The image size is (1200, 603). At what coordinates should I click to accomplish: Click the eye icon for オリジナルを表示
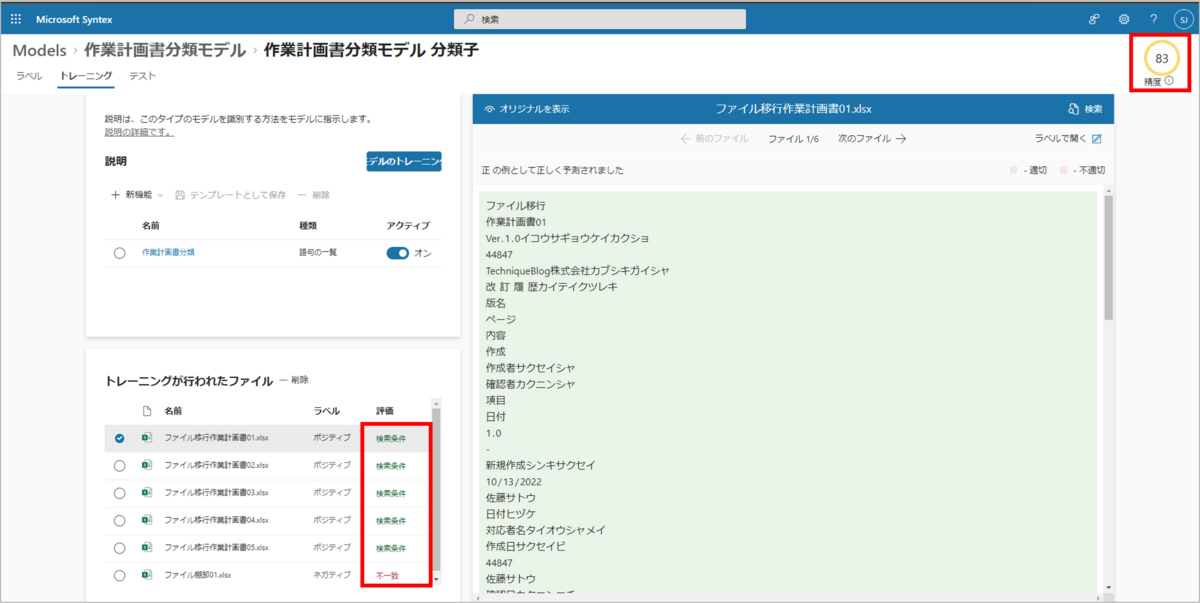(x=489, y=109)
